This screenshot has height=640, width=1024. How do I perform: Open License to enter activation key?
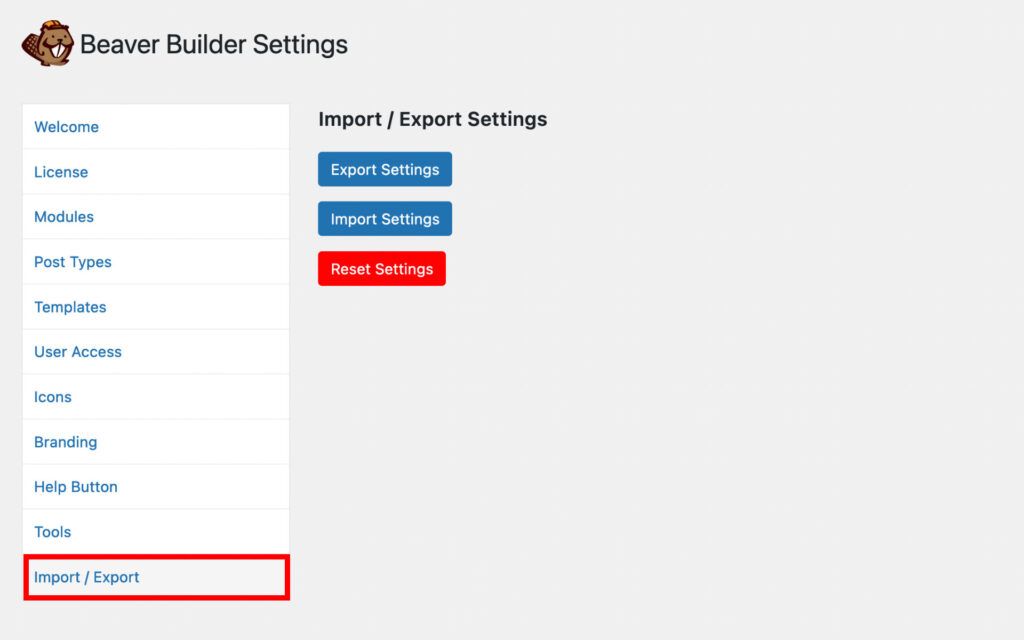click(x=61, y=171)
